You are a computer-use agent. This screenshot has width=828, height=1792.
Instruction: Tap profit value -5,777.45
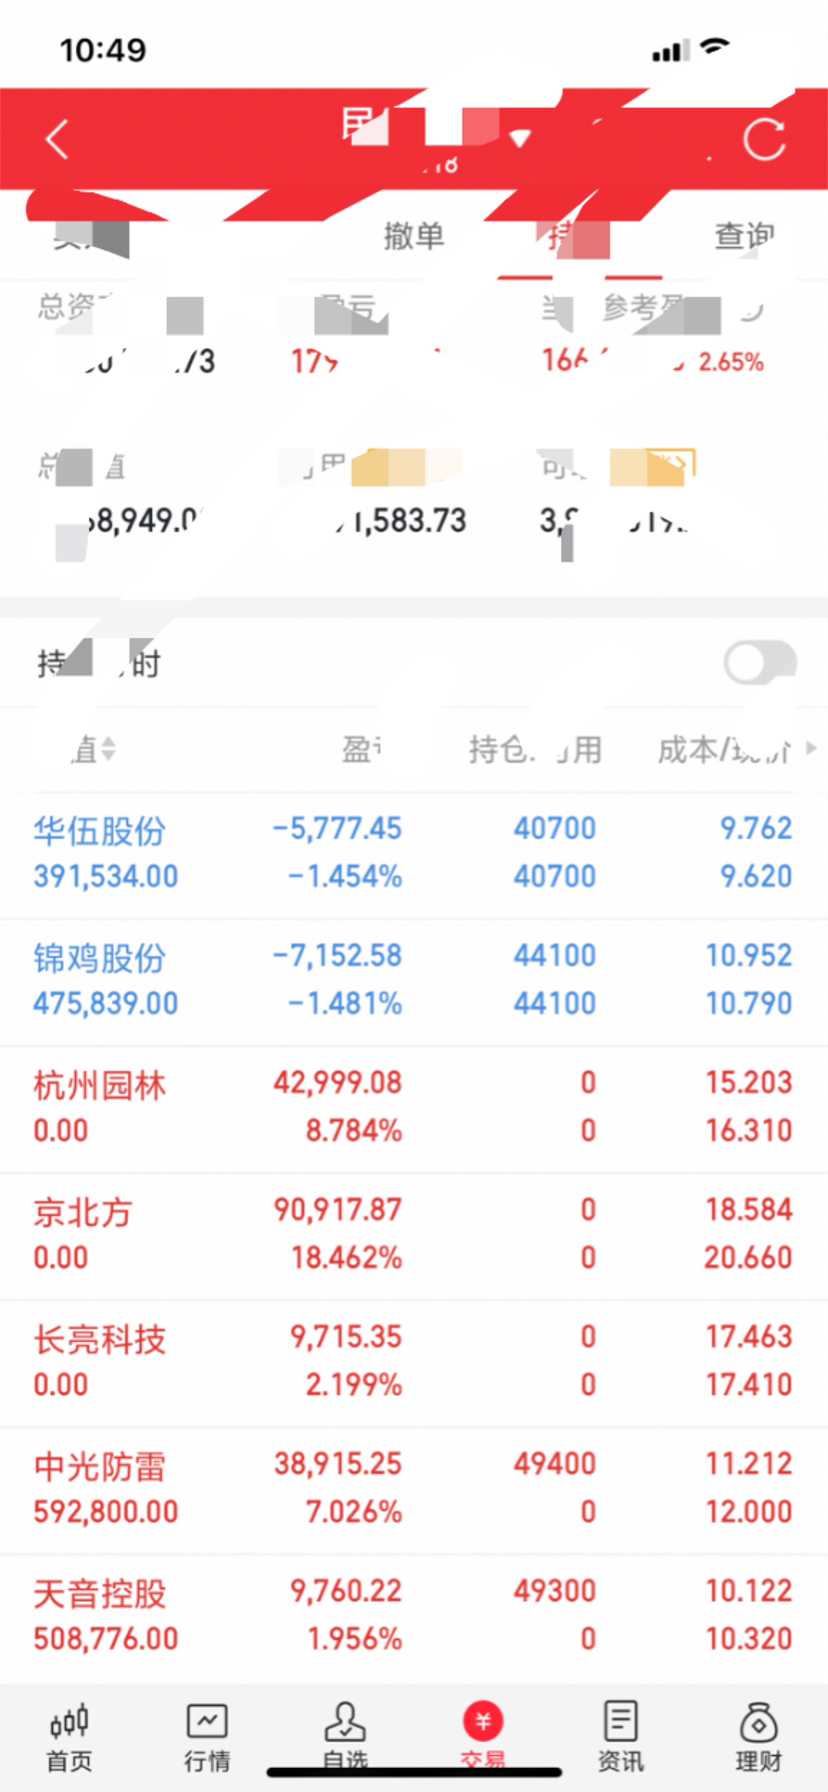[337, 828]
